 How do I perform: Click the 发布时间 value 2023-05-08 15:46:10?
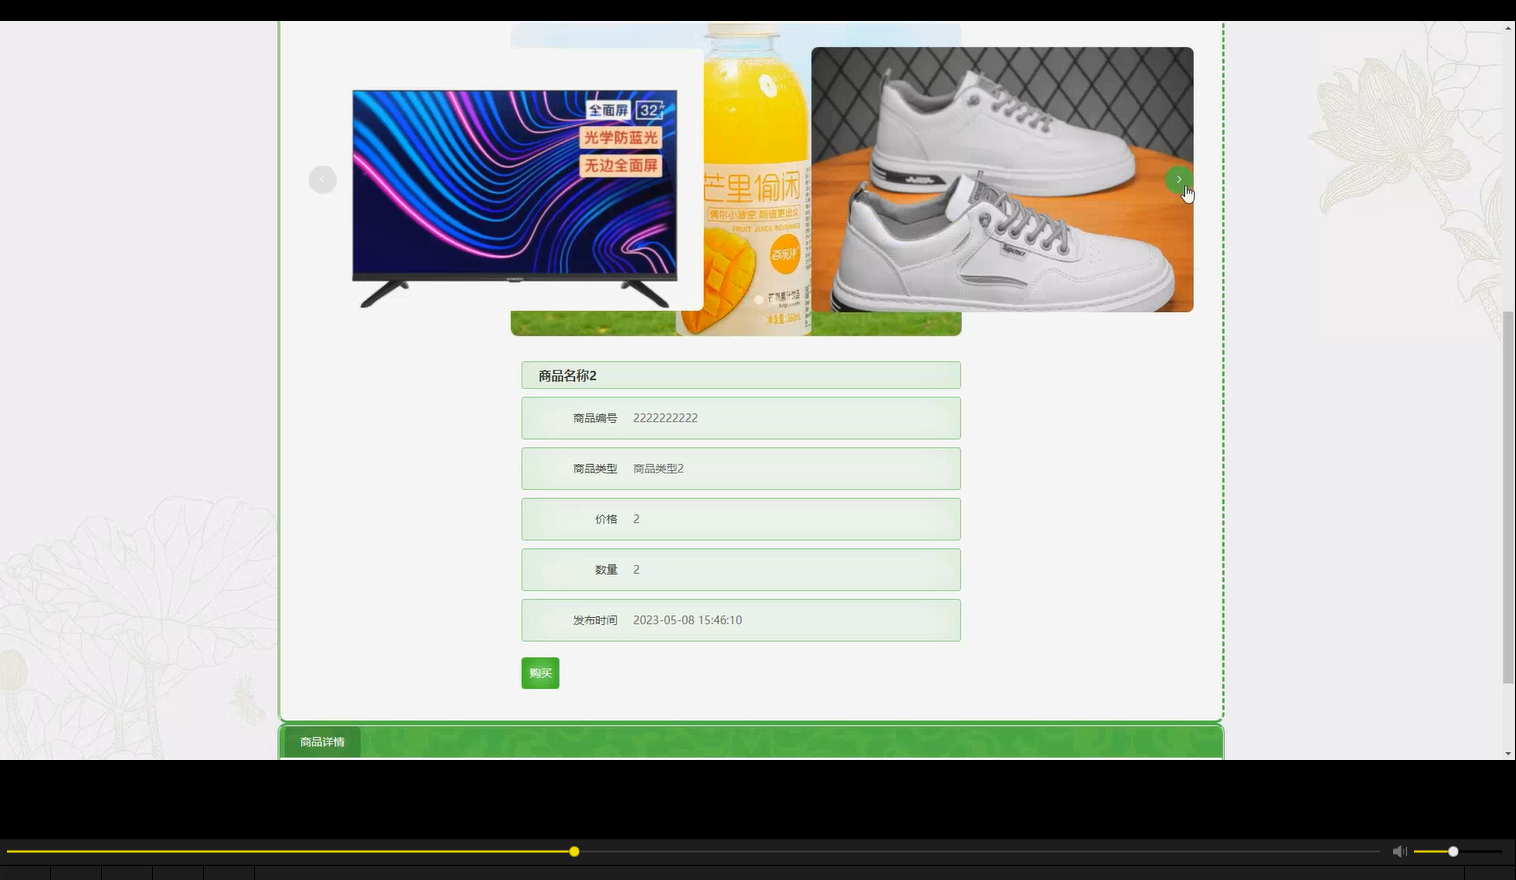(x=687, y=620)
